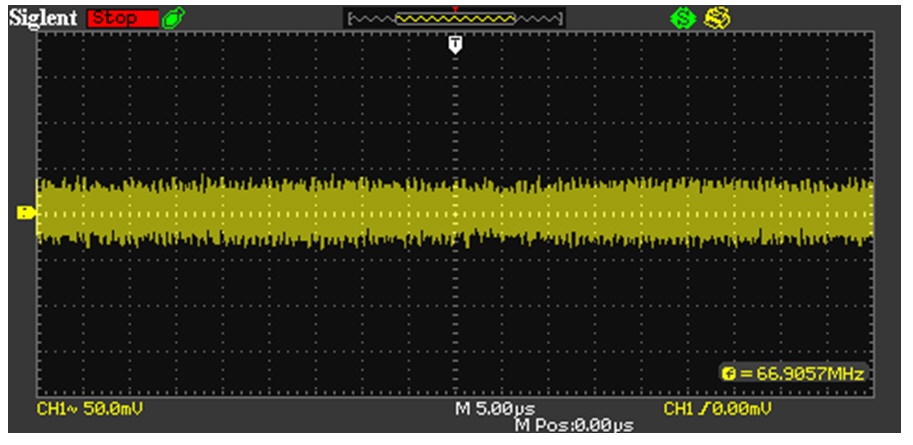The image size is (913, 445).
Task: Click the CH1 50.0mV scale readout
Action: (x=96, y=410)
